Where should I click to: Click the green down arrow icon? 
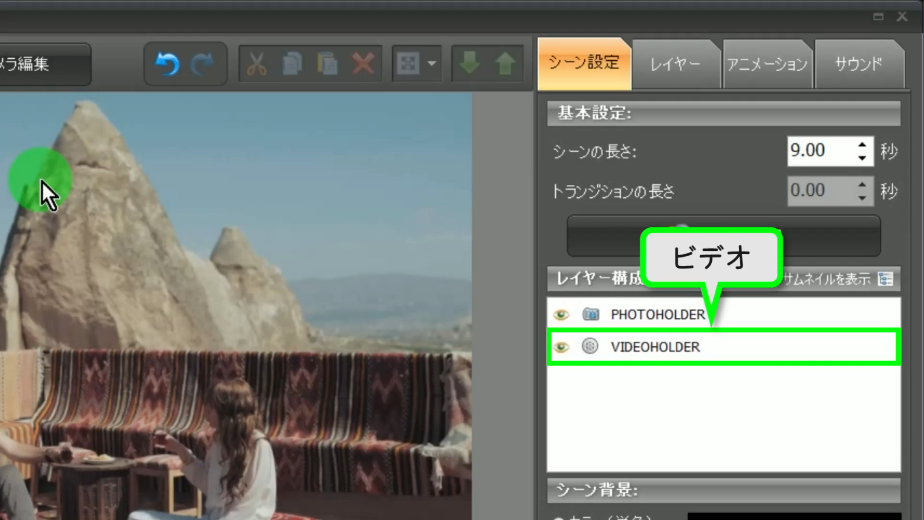(469, 64)
